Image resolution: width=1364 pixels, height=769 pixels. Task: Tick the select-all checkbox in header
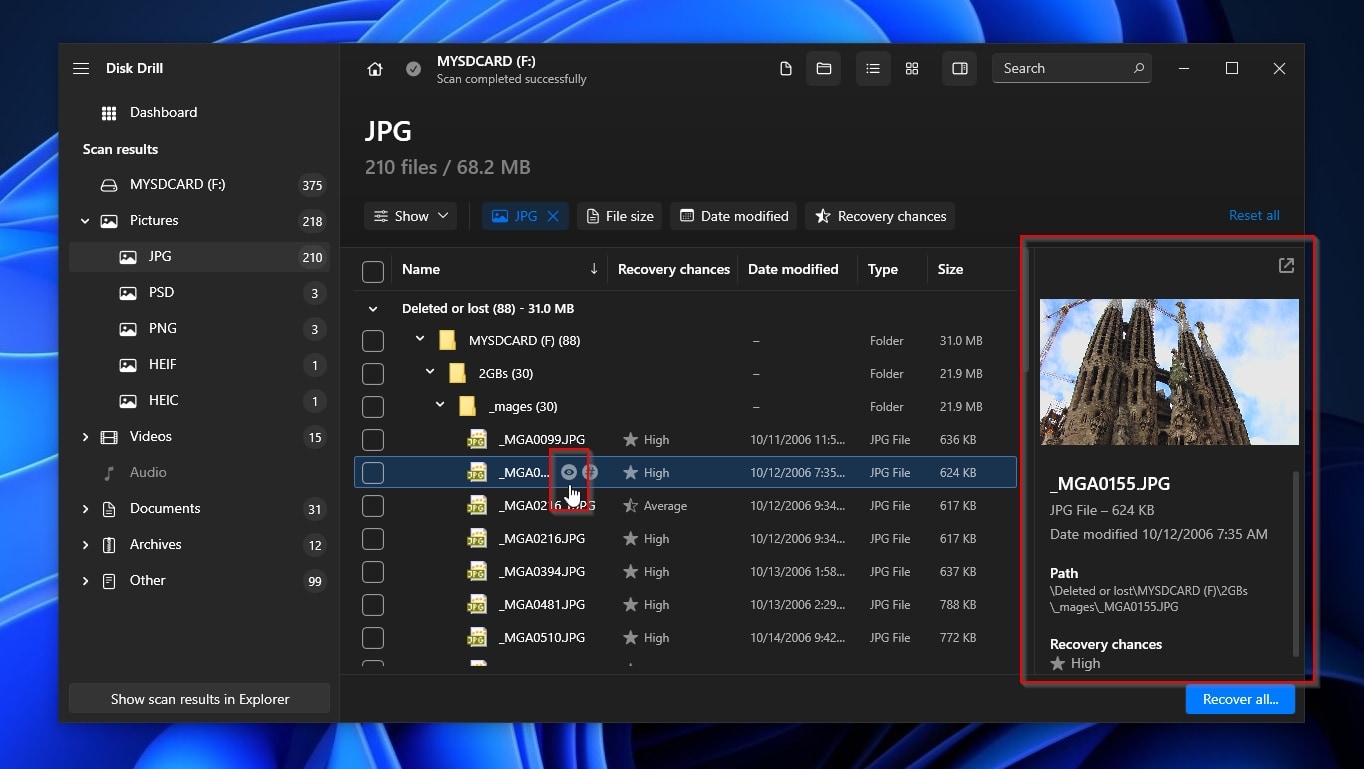pos(373,271)
